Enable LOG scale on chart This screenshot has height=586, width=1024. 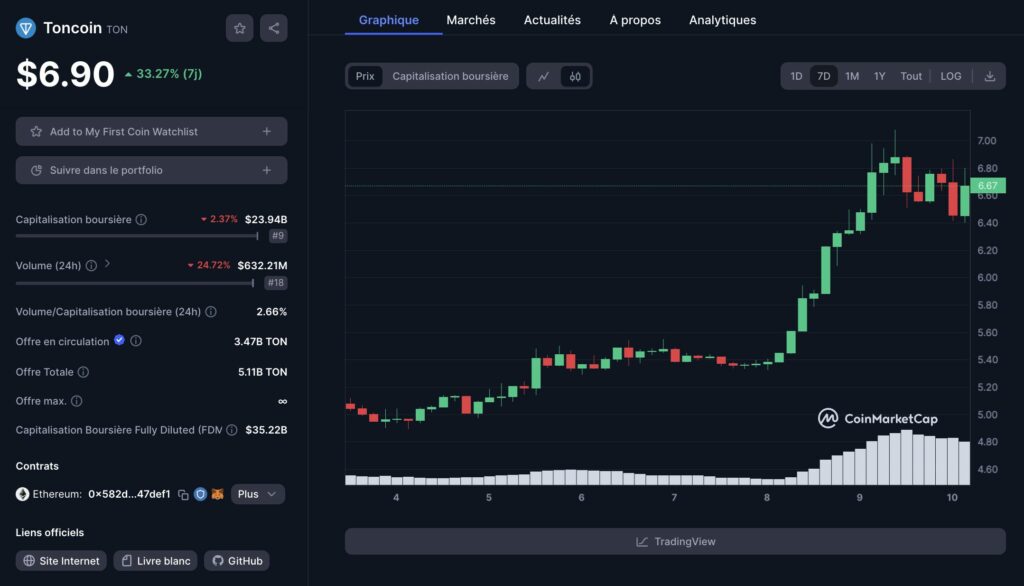950,76
